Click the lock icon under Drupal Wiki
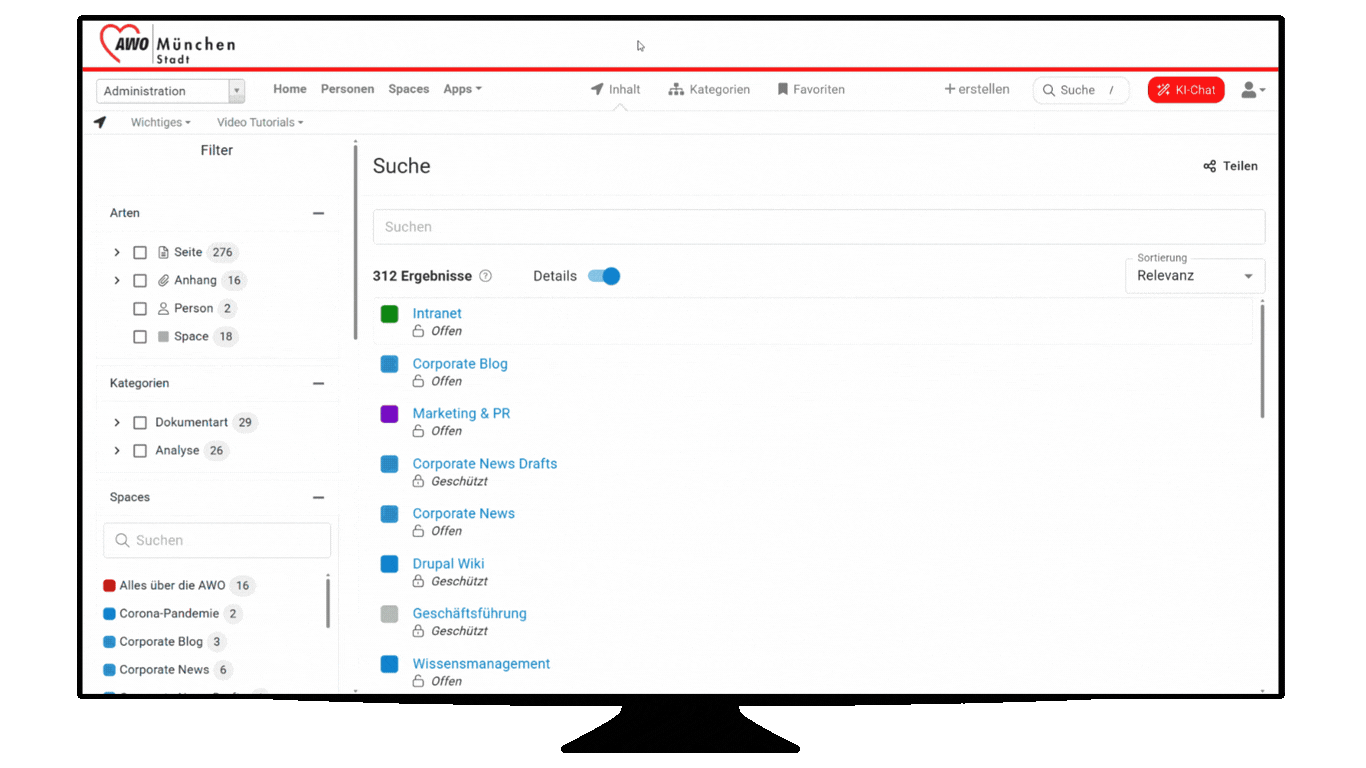Viewport: 1366px width, 768px height. click(x=419, y=581)
